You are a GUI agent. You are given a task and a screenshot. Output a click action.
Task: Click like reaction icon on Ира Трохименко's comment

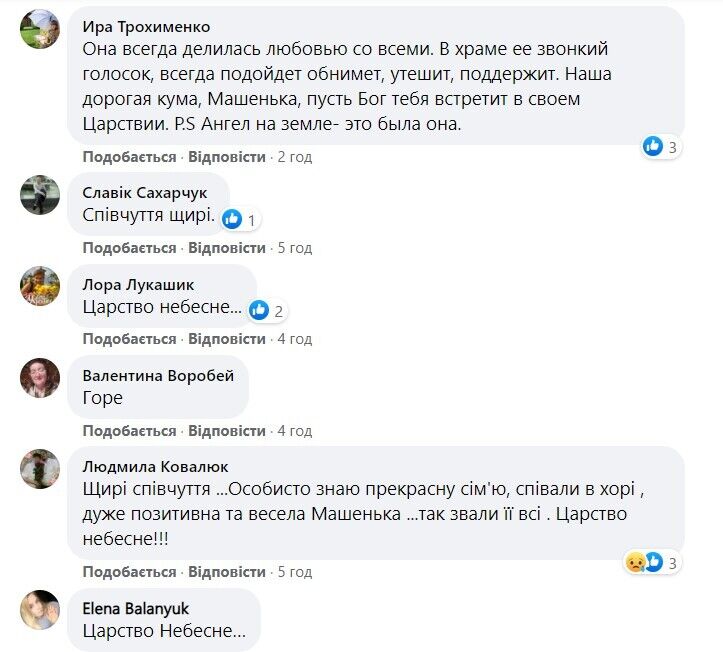653,146
